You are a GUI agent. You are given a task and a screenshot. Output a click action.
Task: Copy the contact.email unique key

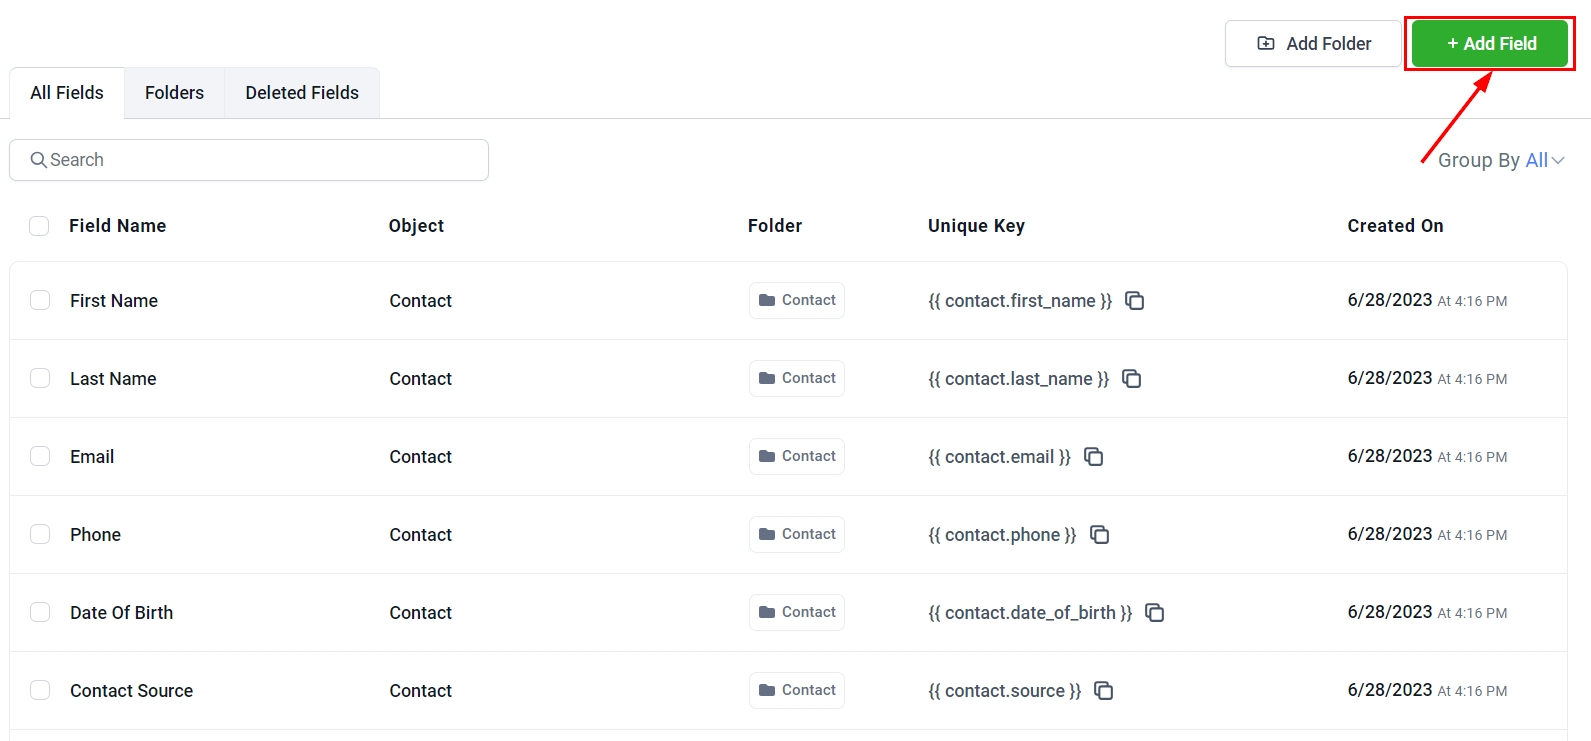click(x=1093, y=457)
